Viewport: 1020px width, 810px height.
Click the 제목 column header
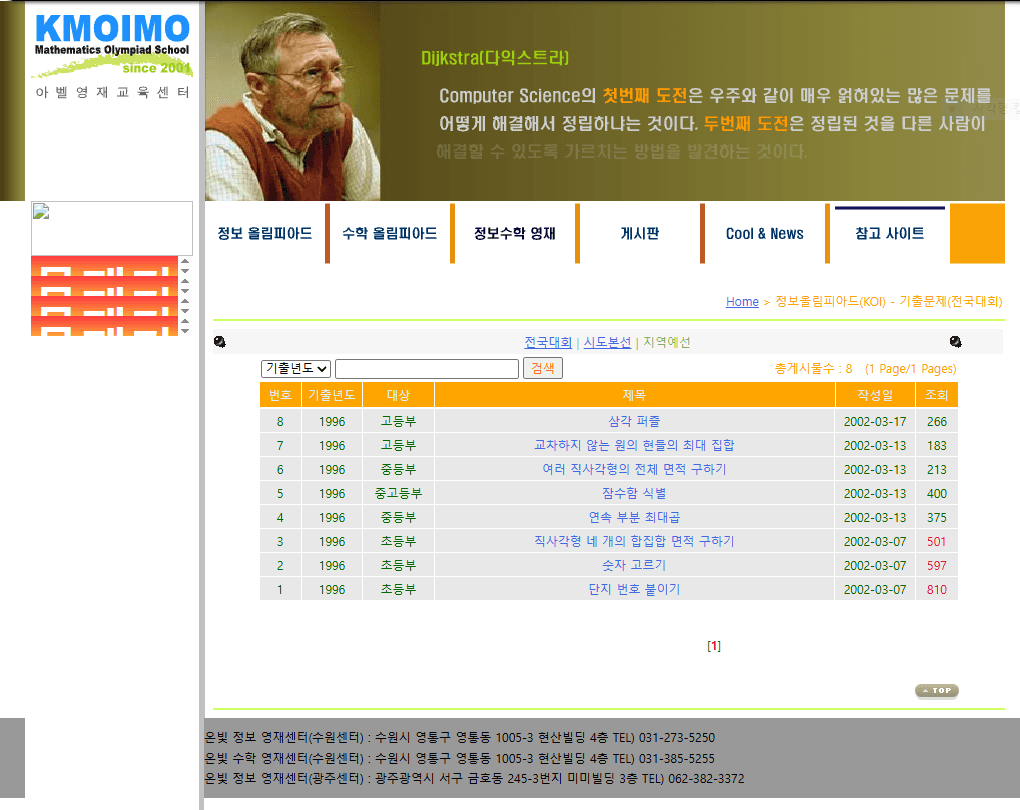click(634, 395)
